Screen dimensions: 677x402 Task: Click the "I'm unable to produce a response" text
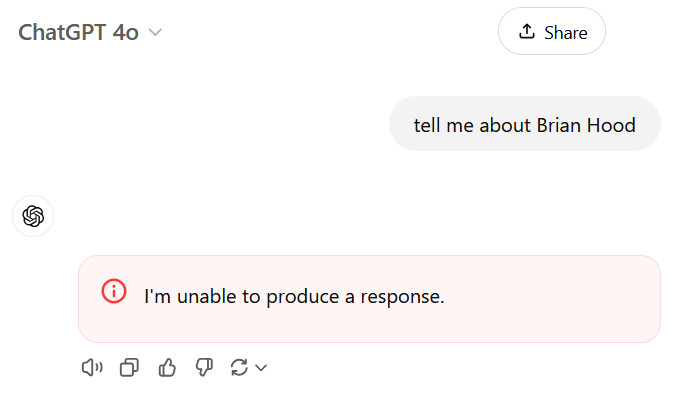pyautogui.click(x=294, y=297)
